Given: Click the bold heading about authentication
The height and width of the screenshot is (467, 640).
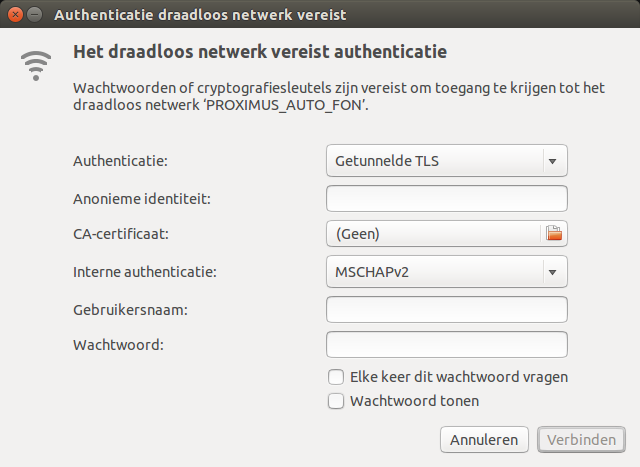Looking at the screenshot, I should pos(260,51).
